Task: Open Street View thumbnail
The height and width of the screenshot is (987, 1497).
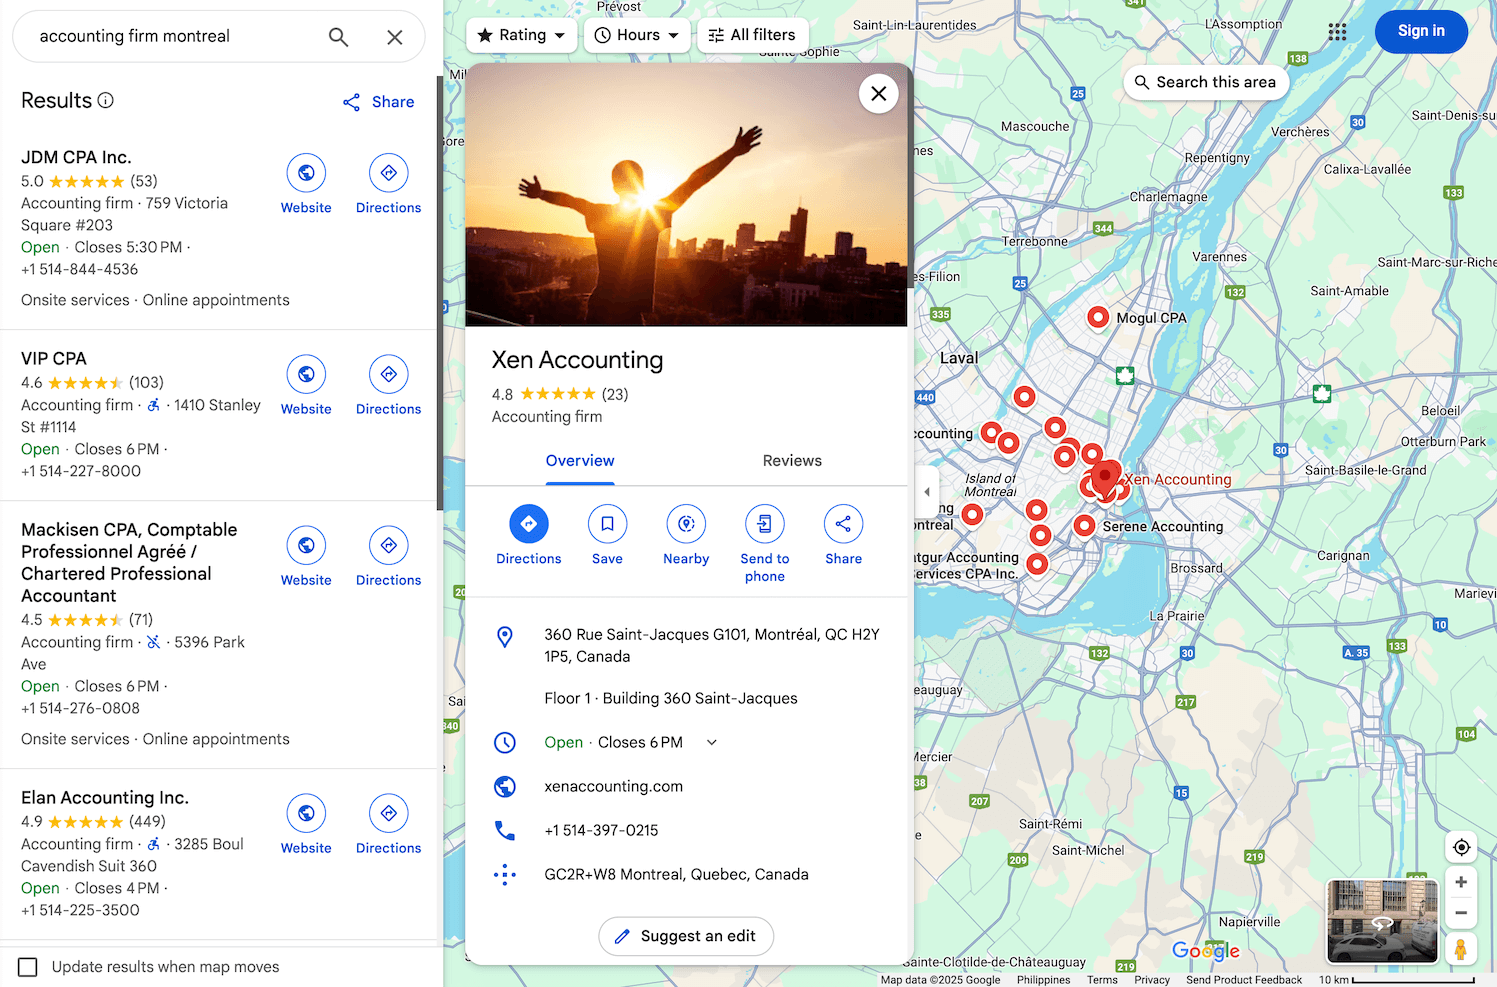Action: (x=1382, y=922)
